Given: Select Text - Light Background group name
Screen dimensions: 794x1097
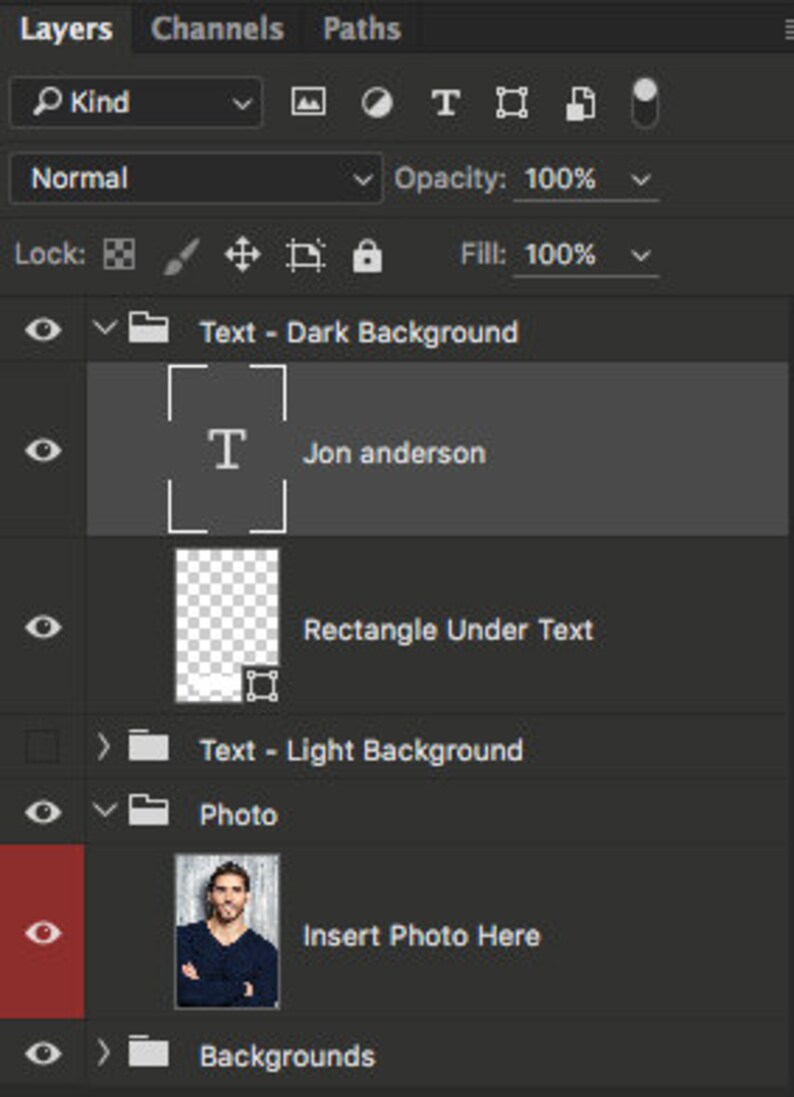Looking at the screenshot, I should (x=362, y=751).
